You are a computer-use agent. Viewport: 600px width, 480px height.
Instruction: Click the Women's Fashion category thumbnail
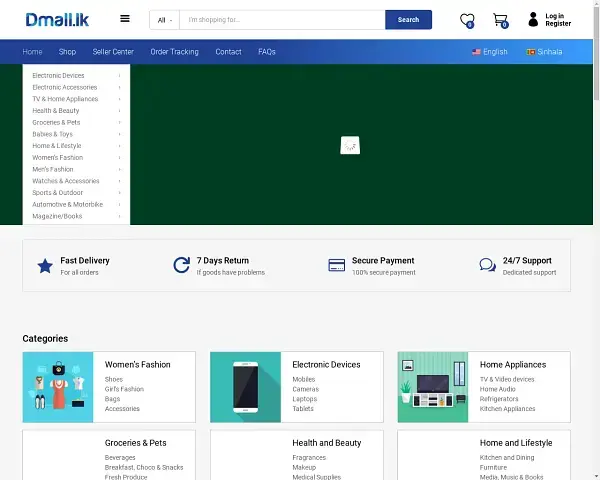point(58,387)
